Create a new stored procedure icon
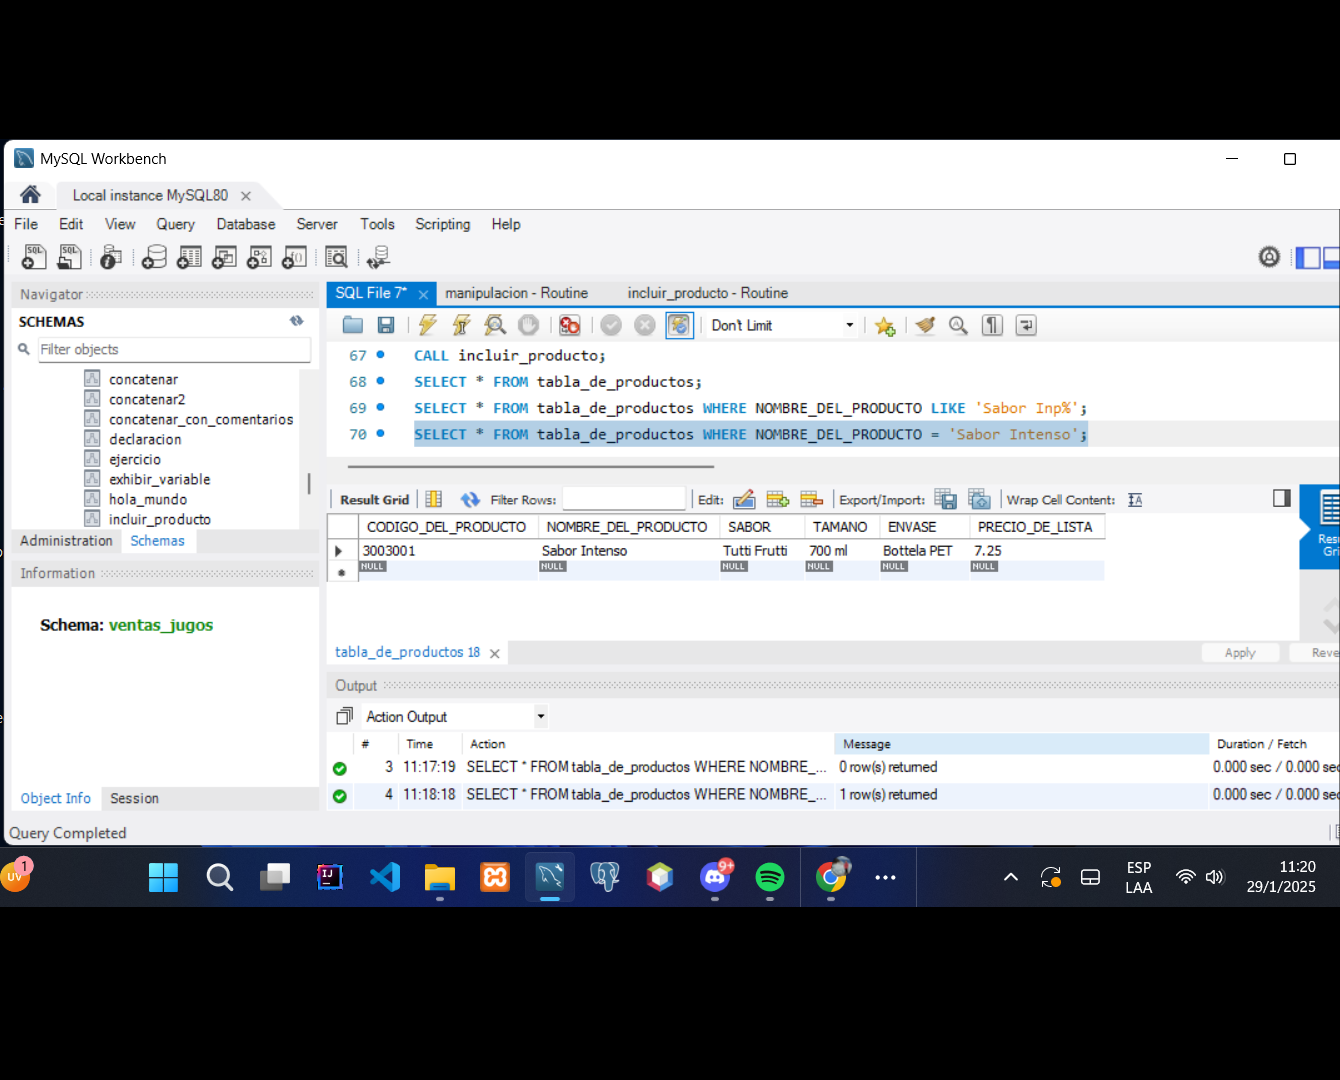The width and height of the screenshot is (1340, 1080). tap(259, 257)
